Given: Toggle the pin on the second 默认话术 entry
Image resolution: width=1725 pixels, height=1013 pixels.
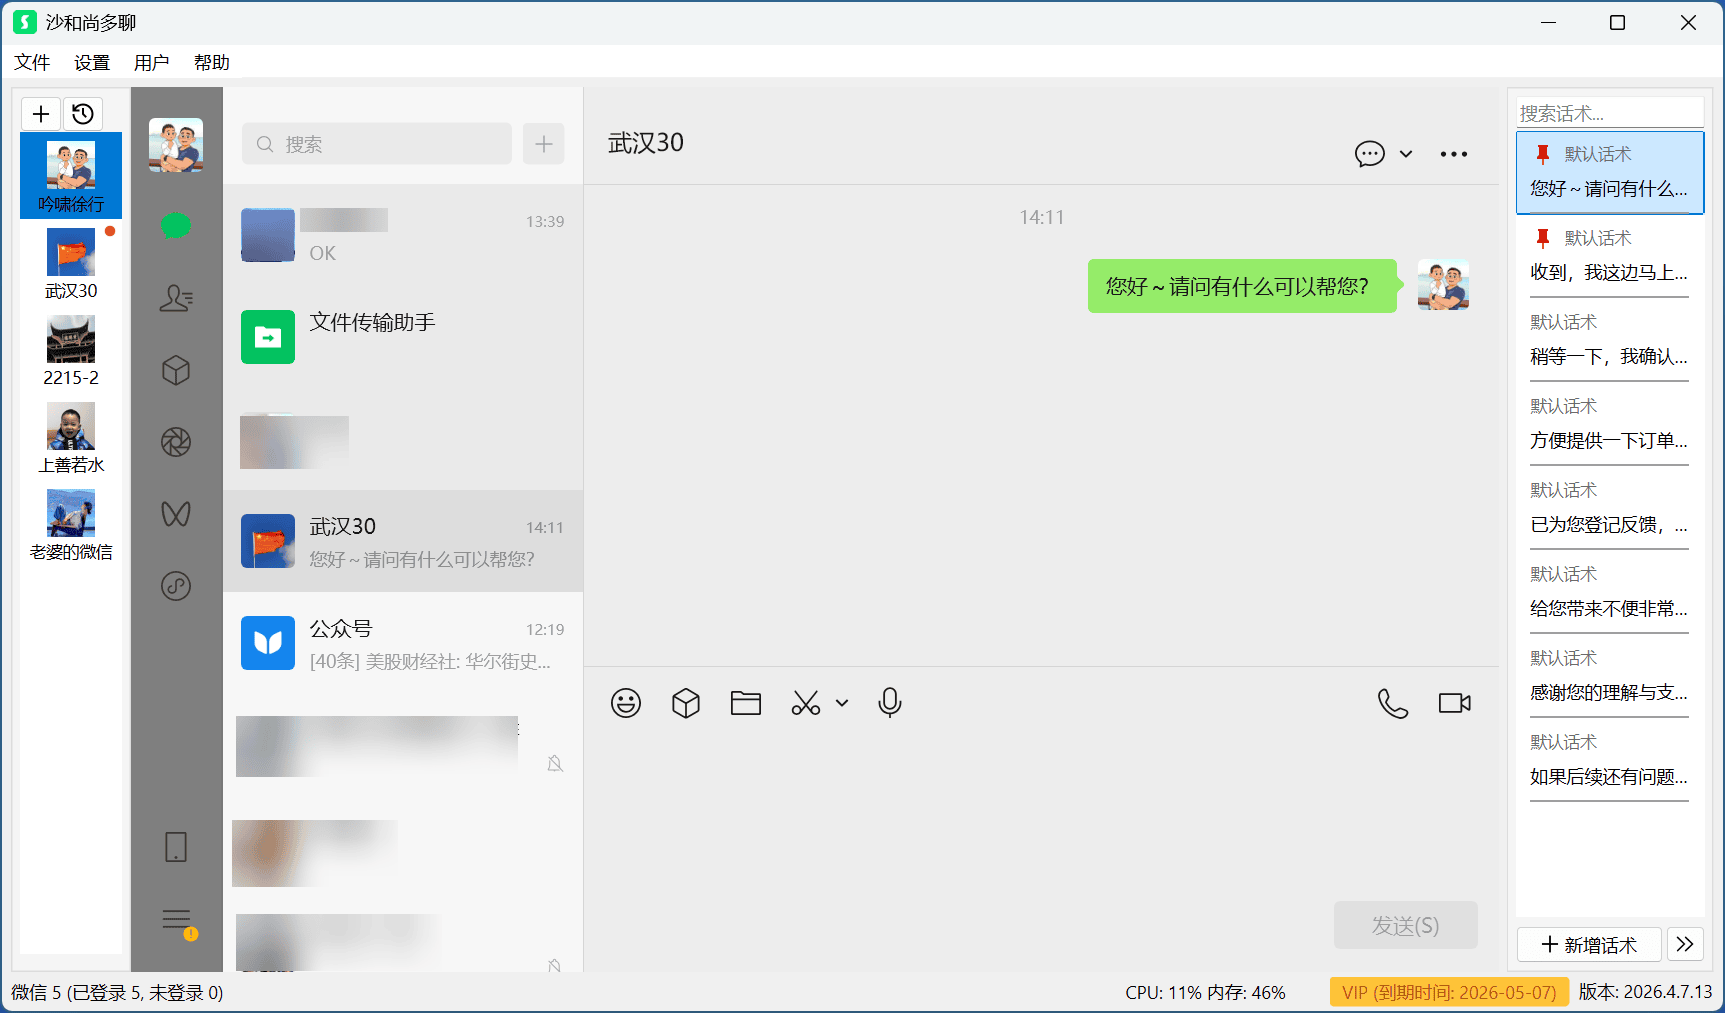Looking at the screenshot, I should (1543, 238).
